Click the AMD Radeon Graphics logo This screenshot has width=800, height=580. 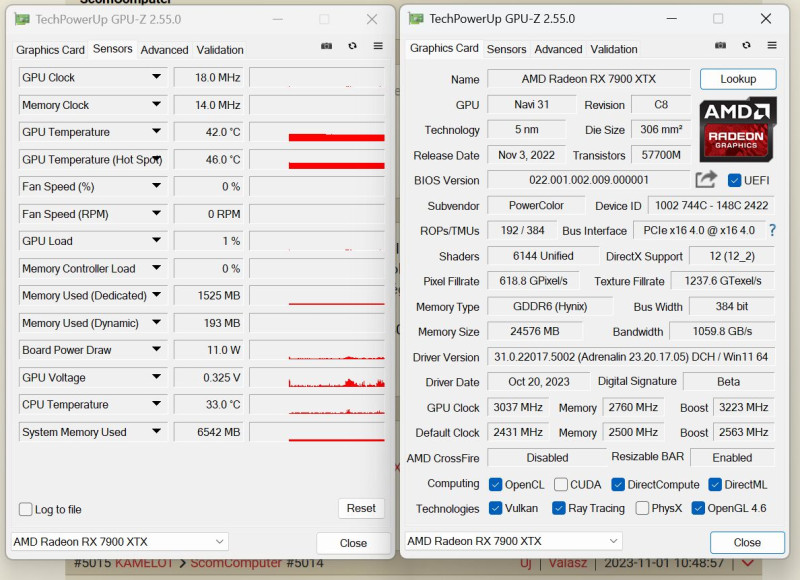[x=737, y=129]
